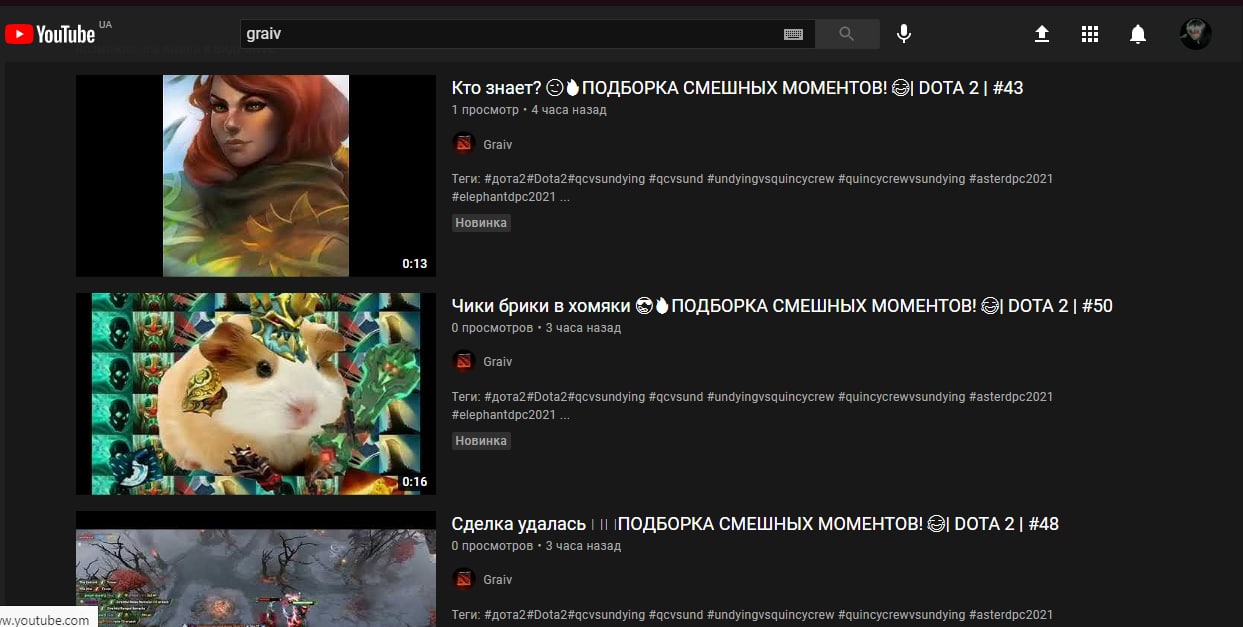
Task: Click '0 просмотров • 3 часа назад' under video #50
Action: click(x=536, y=328)
